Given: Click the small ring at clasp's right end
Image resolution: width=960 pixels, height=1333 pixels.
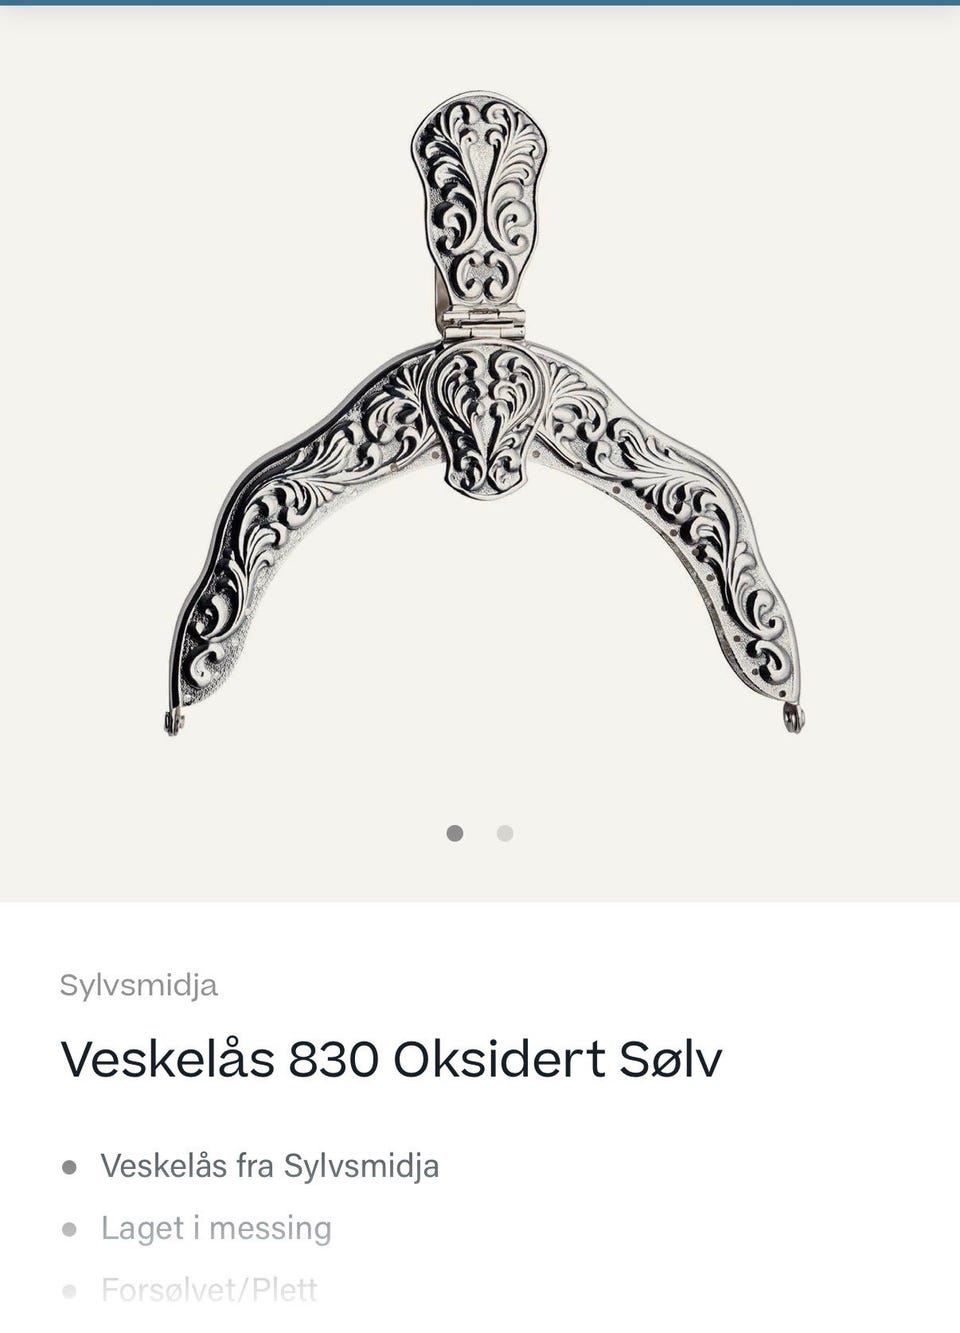Looking at the screenshot, I should click(x=793, y=718).
